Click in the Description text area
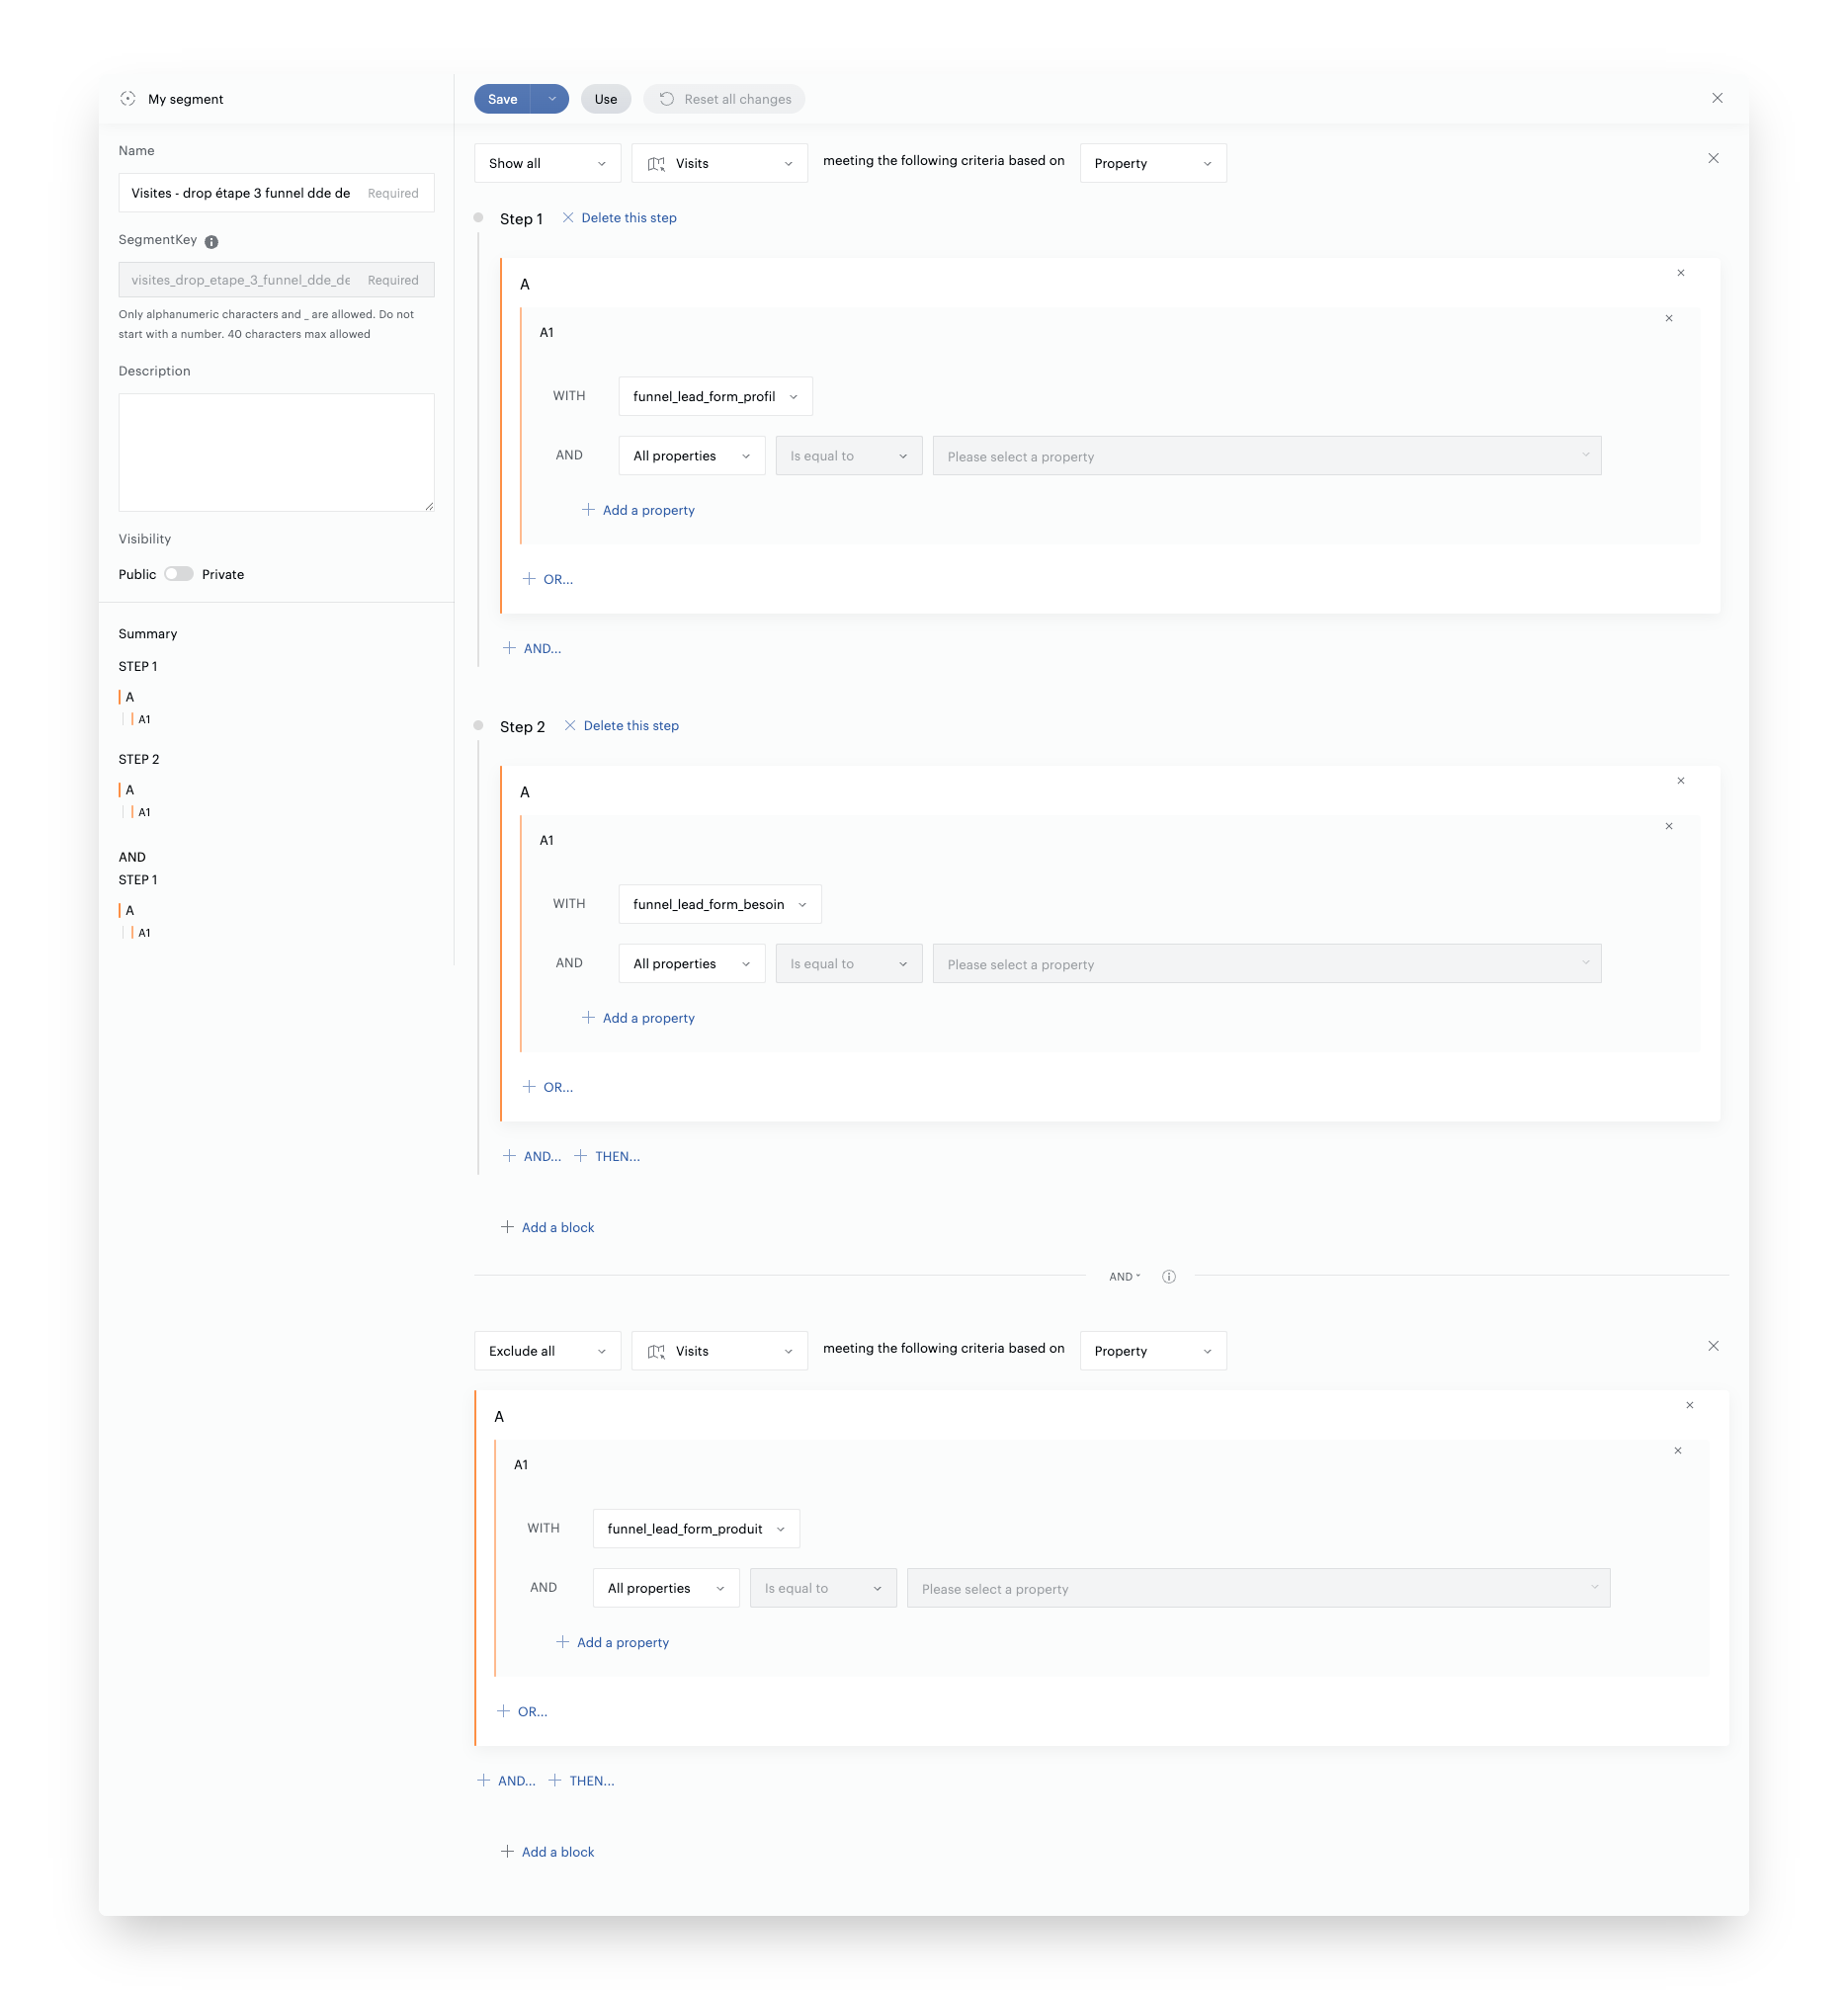The image size is (1848, 1990). coord(276,452)
